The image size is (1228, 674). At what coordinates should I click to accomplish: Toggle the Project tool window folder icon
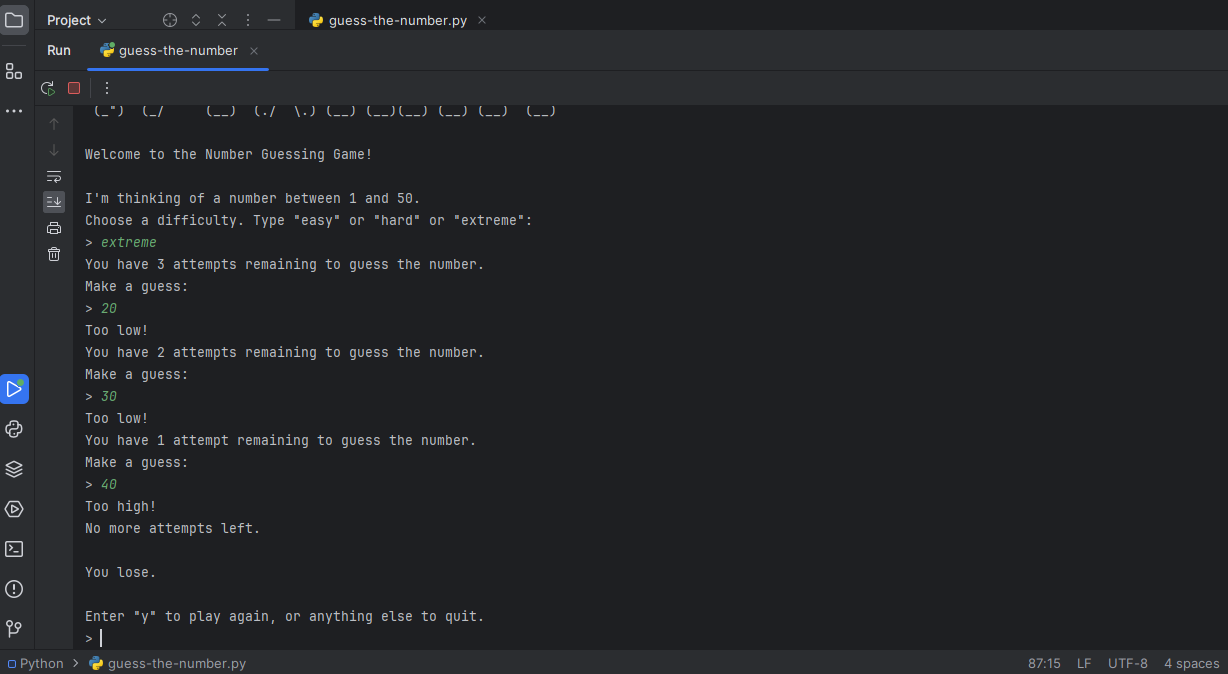tap(14, 20)
